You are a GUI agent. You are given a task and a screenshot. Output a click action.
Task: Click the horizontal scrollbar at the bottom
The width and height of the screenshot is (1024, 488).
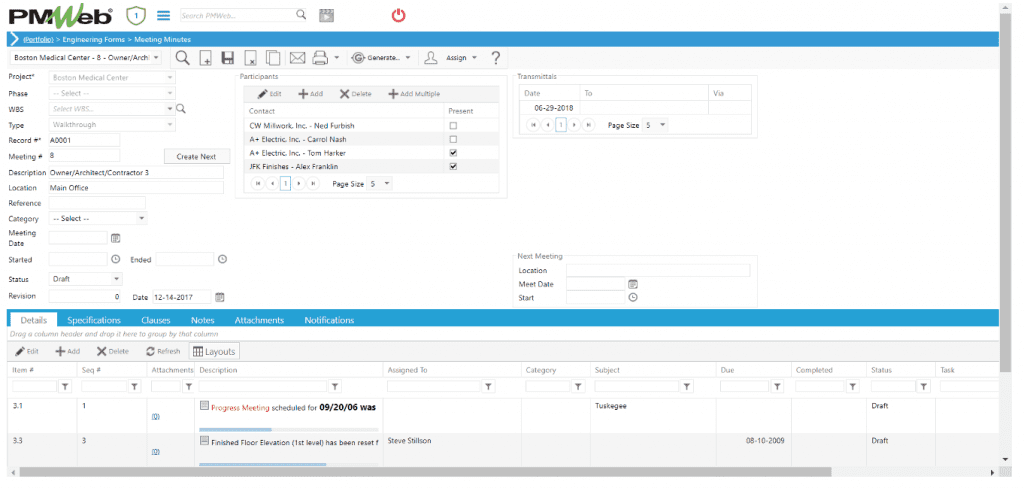pos(425,472)
